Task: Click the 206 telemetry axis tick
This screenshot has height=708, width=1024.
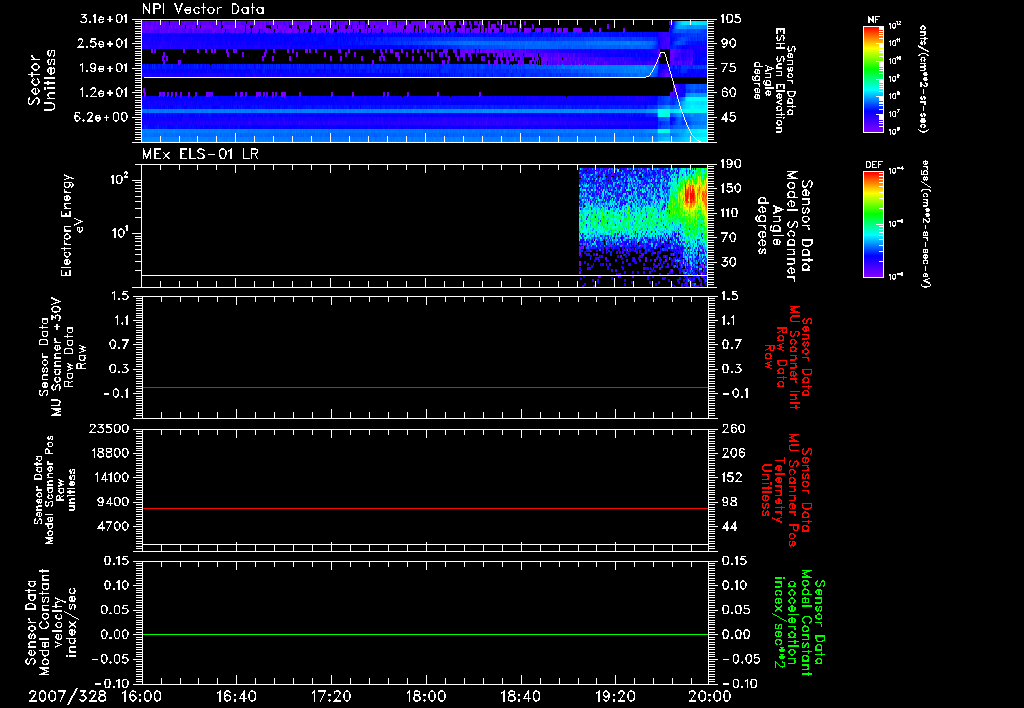Action: click(x=731, y=453)
